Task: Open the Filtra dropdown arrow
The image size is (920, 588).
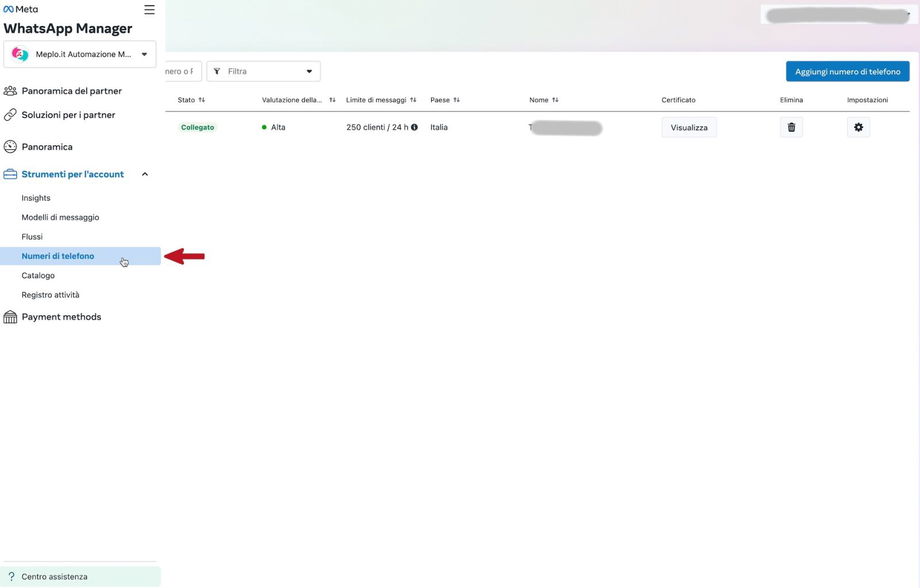Action: coord(309,72)
